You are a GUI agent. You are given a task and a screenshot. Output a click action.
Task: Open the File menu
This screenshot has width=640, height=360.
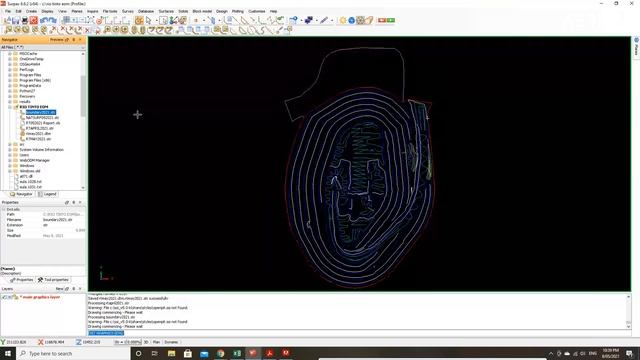tap(8, 11)
